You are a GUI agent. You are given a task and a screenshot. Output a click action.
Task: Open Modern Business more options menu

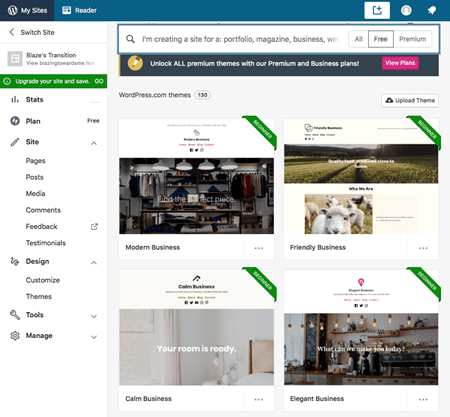click(259, 248)
